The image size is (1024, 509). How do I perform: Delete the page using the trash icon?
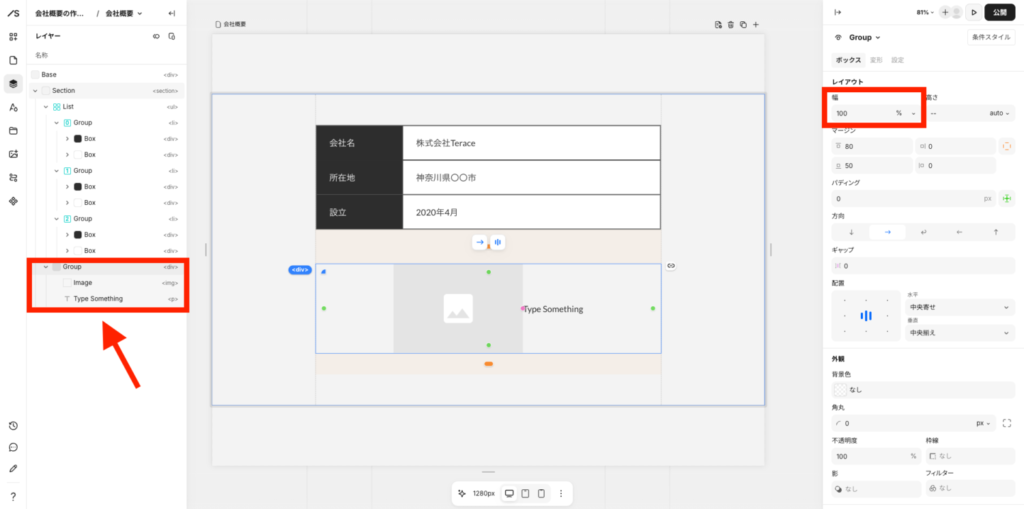tap(731, 24)
